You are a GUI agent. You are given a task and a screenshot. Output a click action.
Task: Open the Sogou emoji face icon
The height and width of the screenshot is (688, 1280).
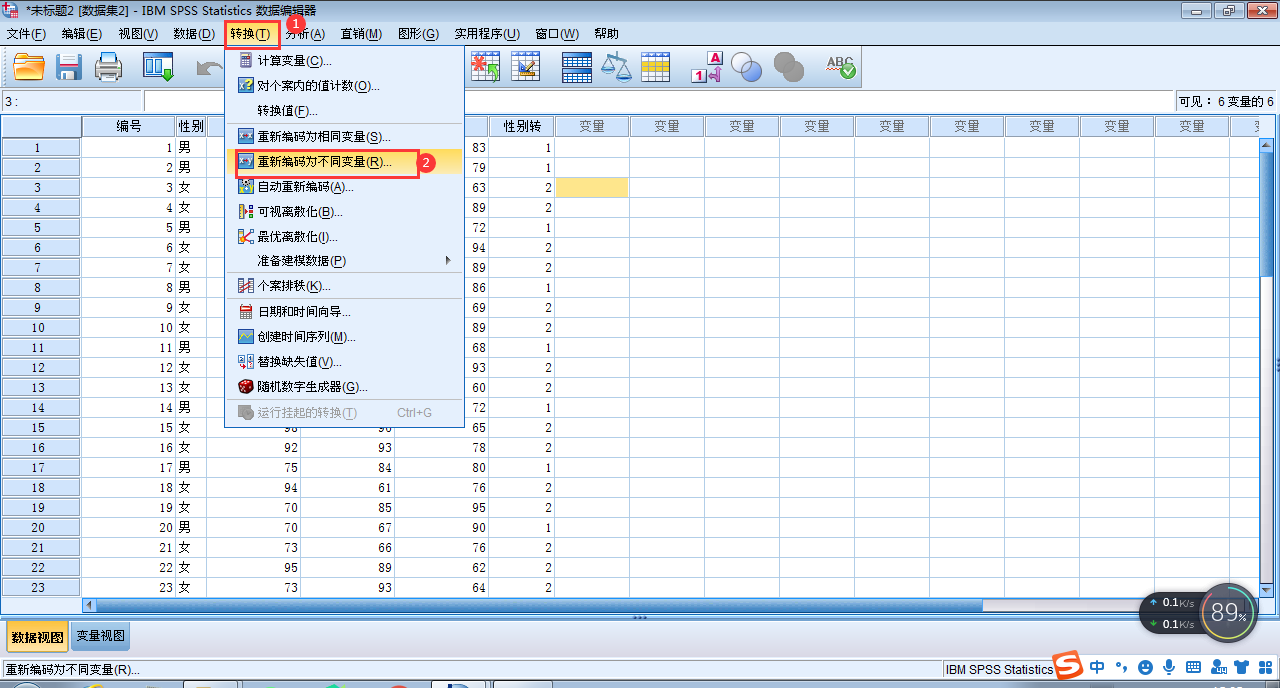[x=1145, y=667]
